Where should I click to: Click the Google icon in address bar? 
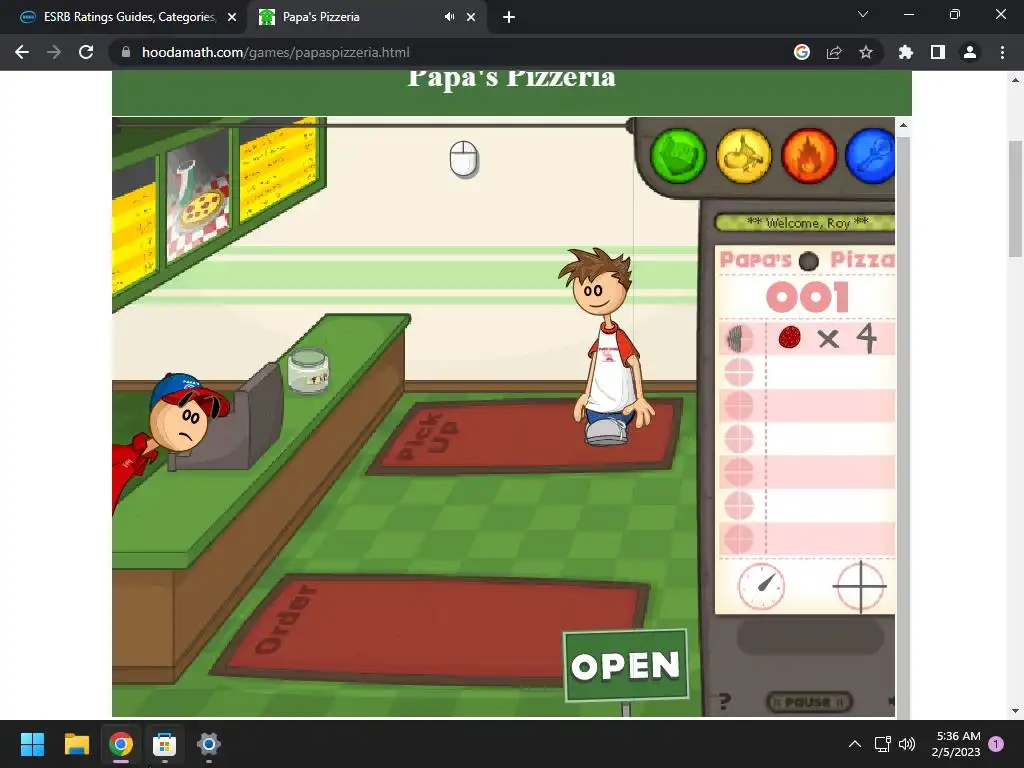pyautogui.click(x=802, y=52)
